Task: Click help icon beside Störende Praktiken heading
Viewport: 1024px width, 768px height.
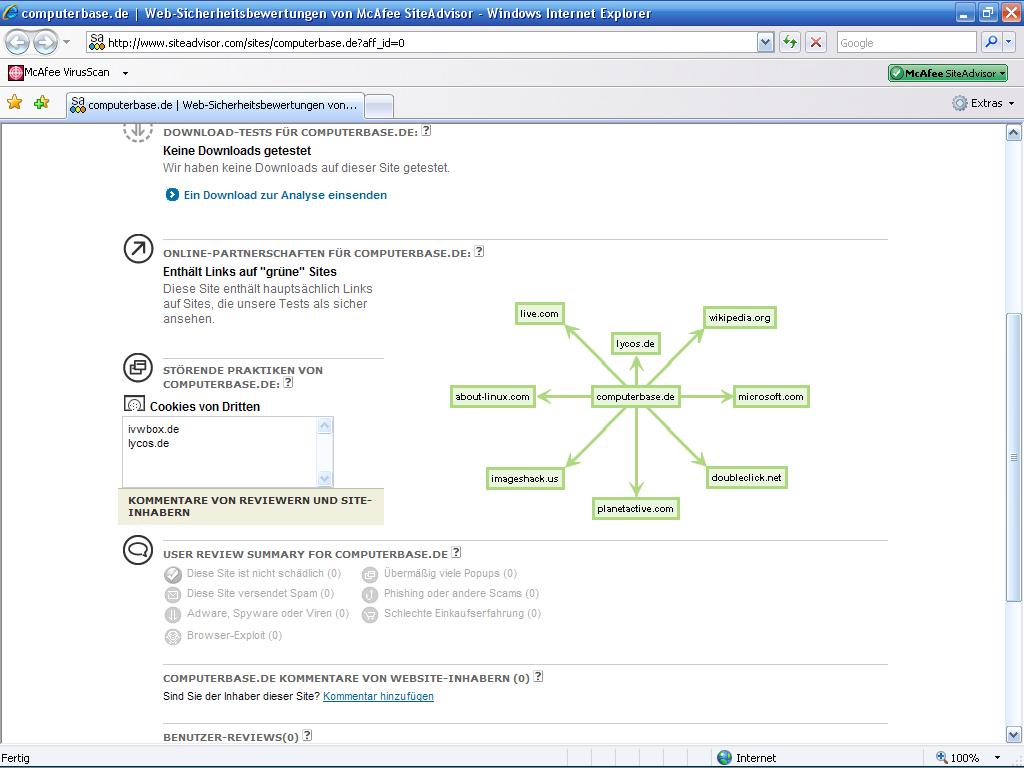Action: click(289, 383)
